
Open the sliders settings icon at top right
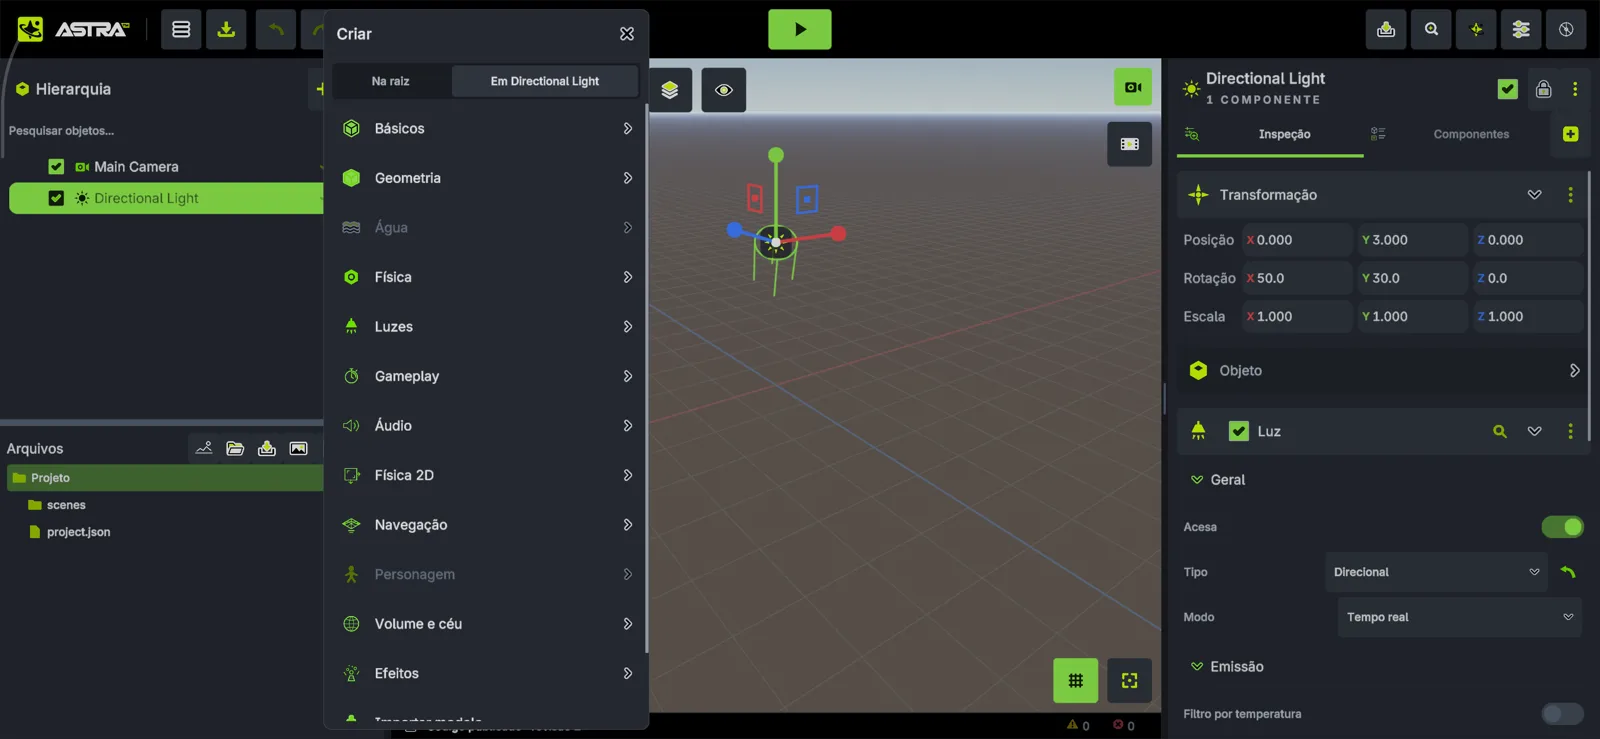click(x=1521, y=29)
